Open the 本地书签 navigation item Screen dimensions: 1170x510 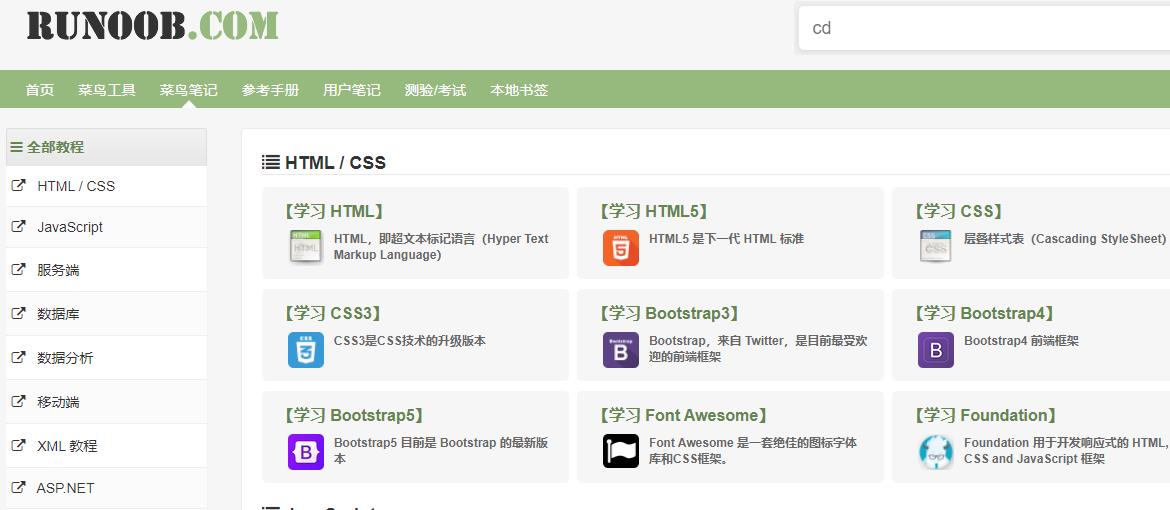tap(519, 90)
